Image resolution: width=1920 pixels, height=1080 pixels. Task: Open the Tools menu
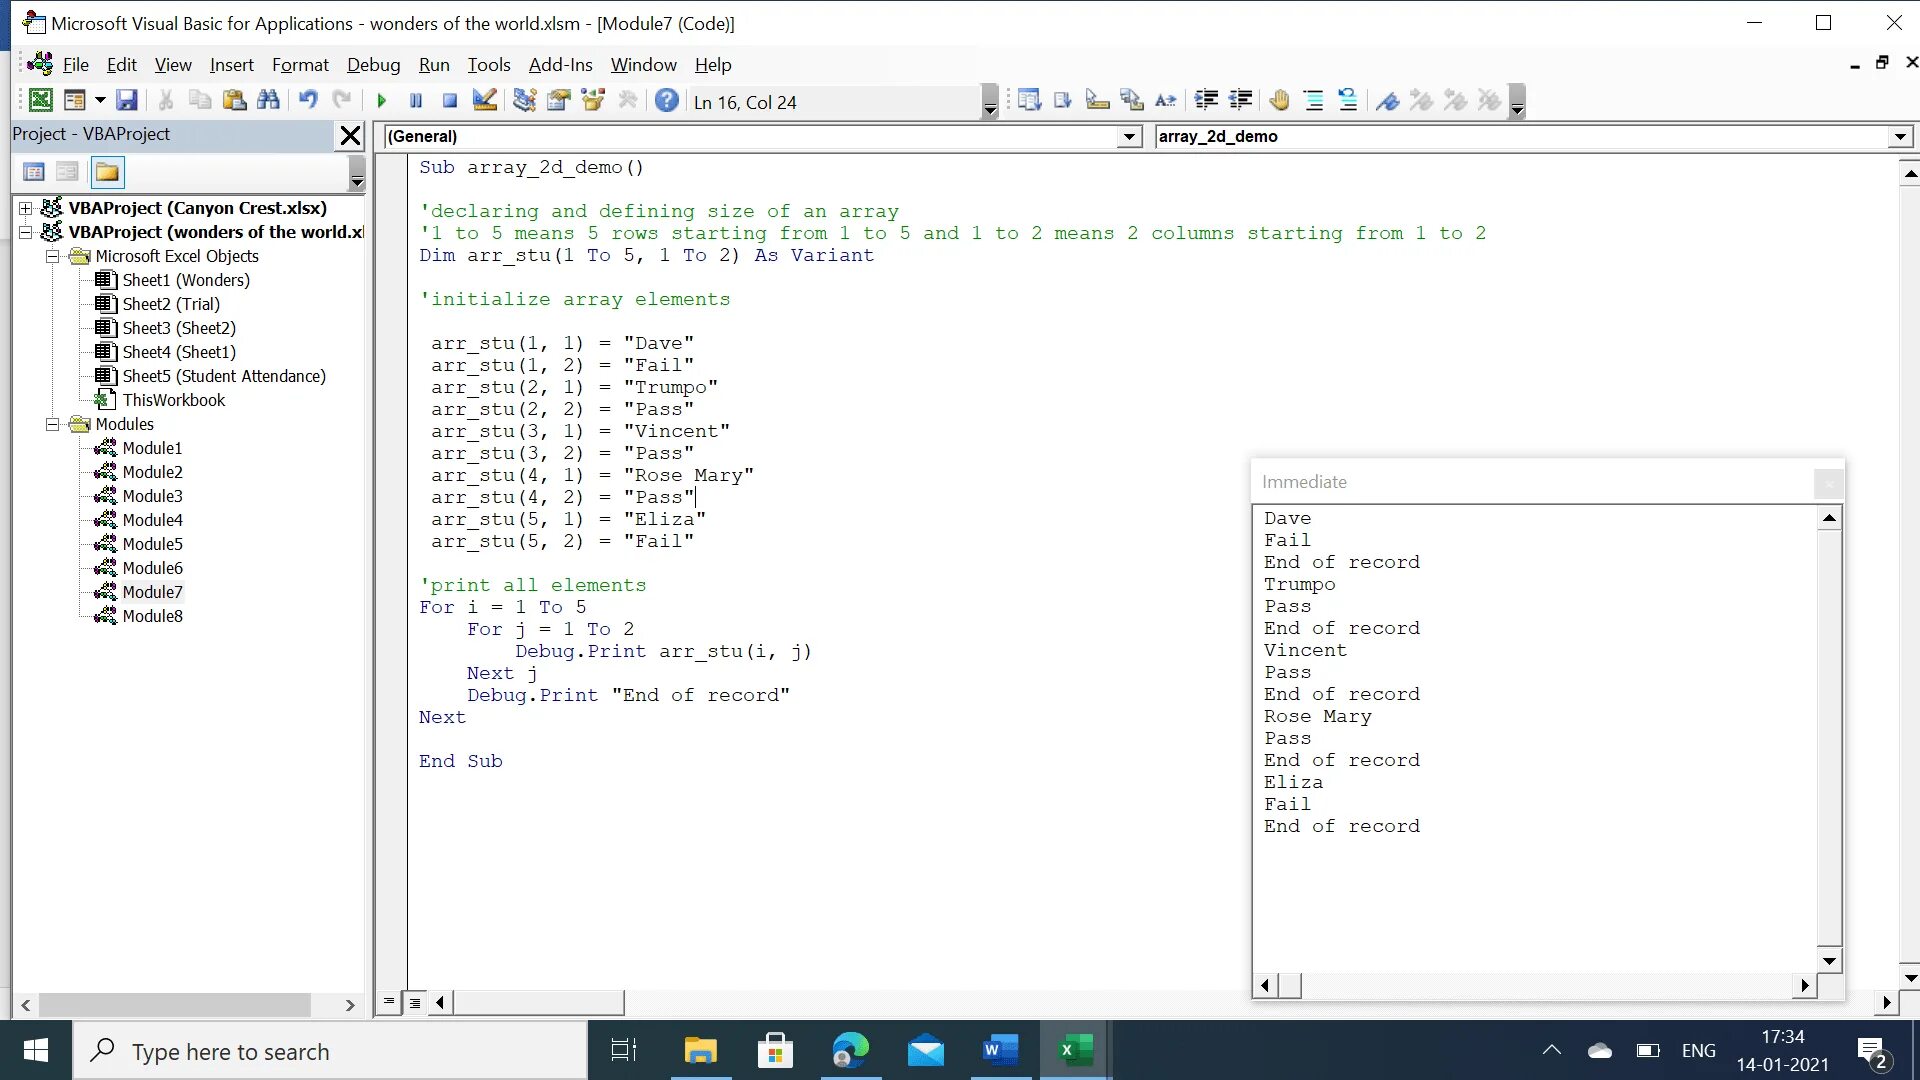click(488, 65)
